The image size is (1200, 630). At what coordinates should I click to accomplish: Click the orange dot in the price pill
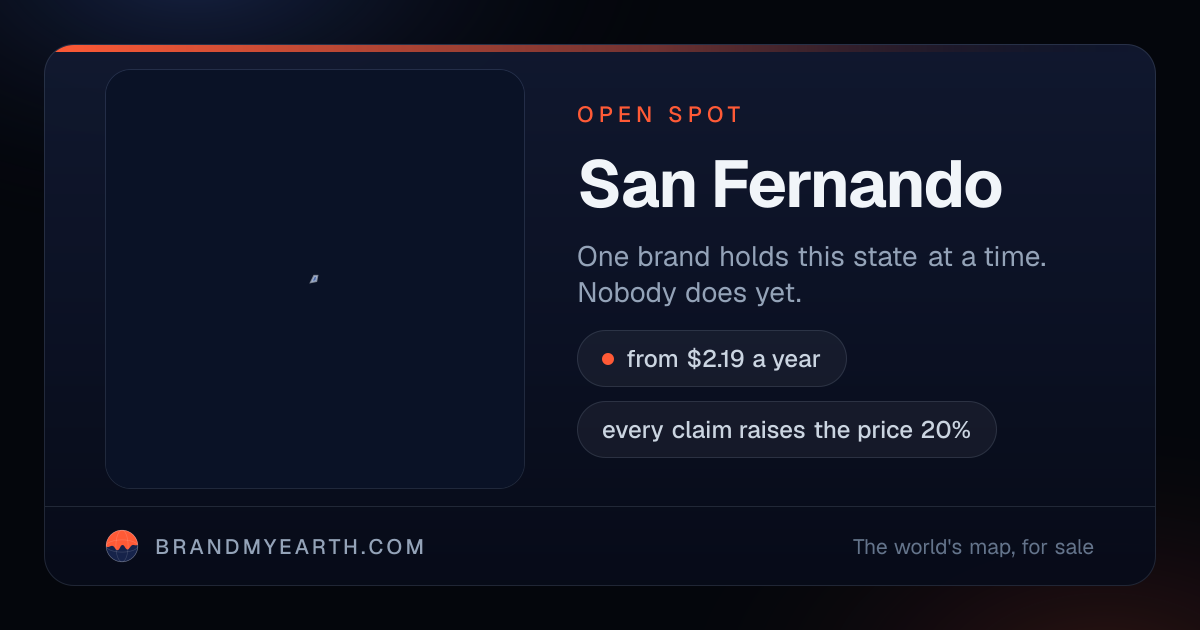pyautogui.click(x=607, y=359)
